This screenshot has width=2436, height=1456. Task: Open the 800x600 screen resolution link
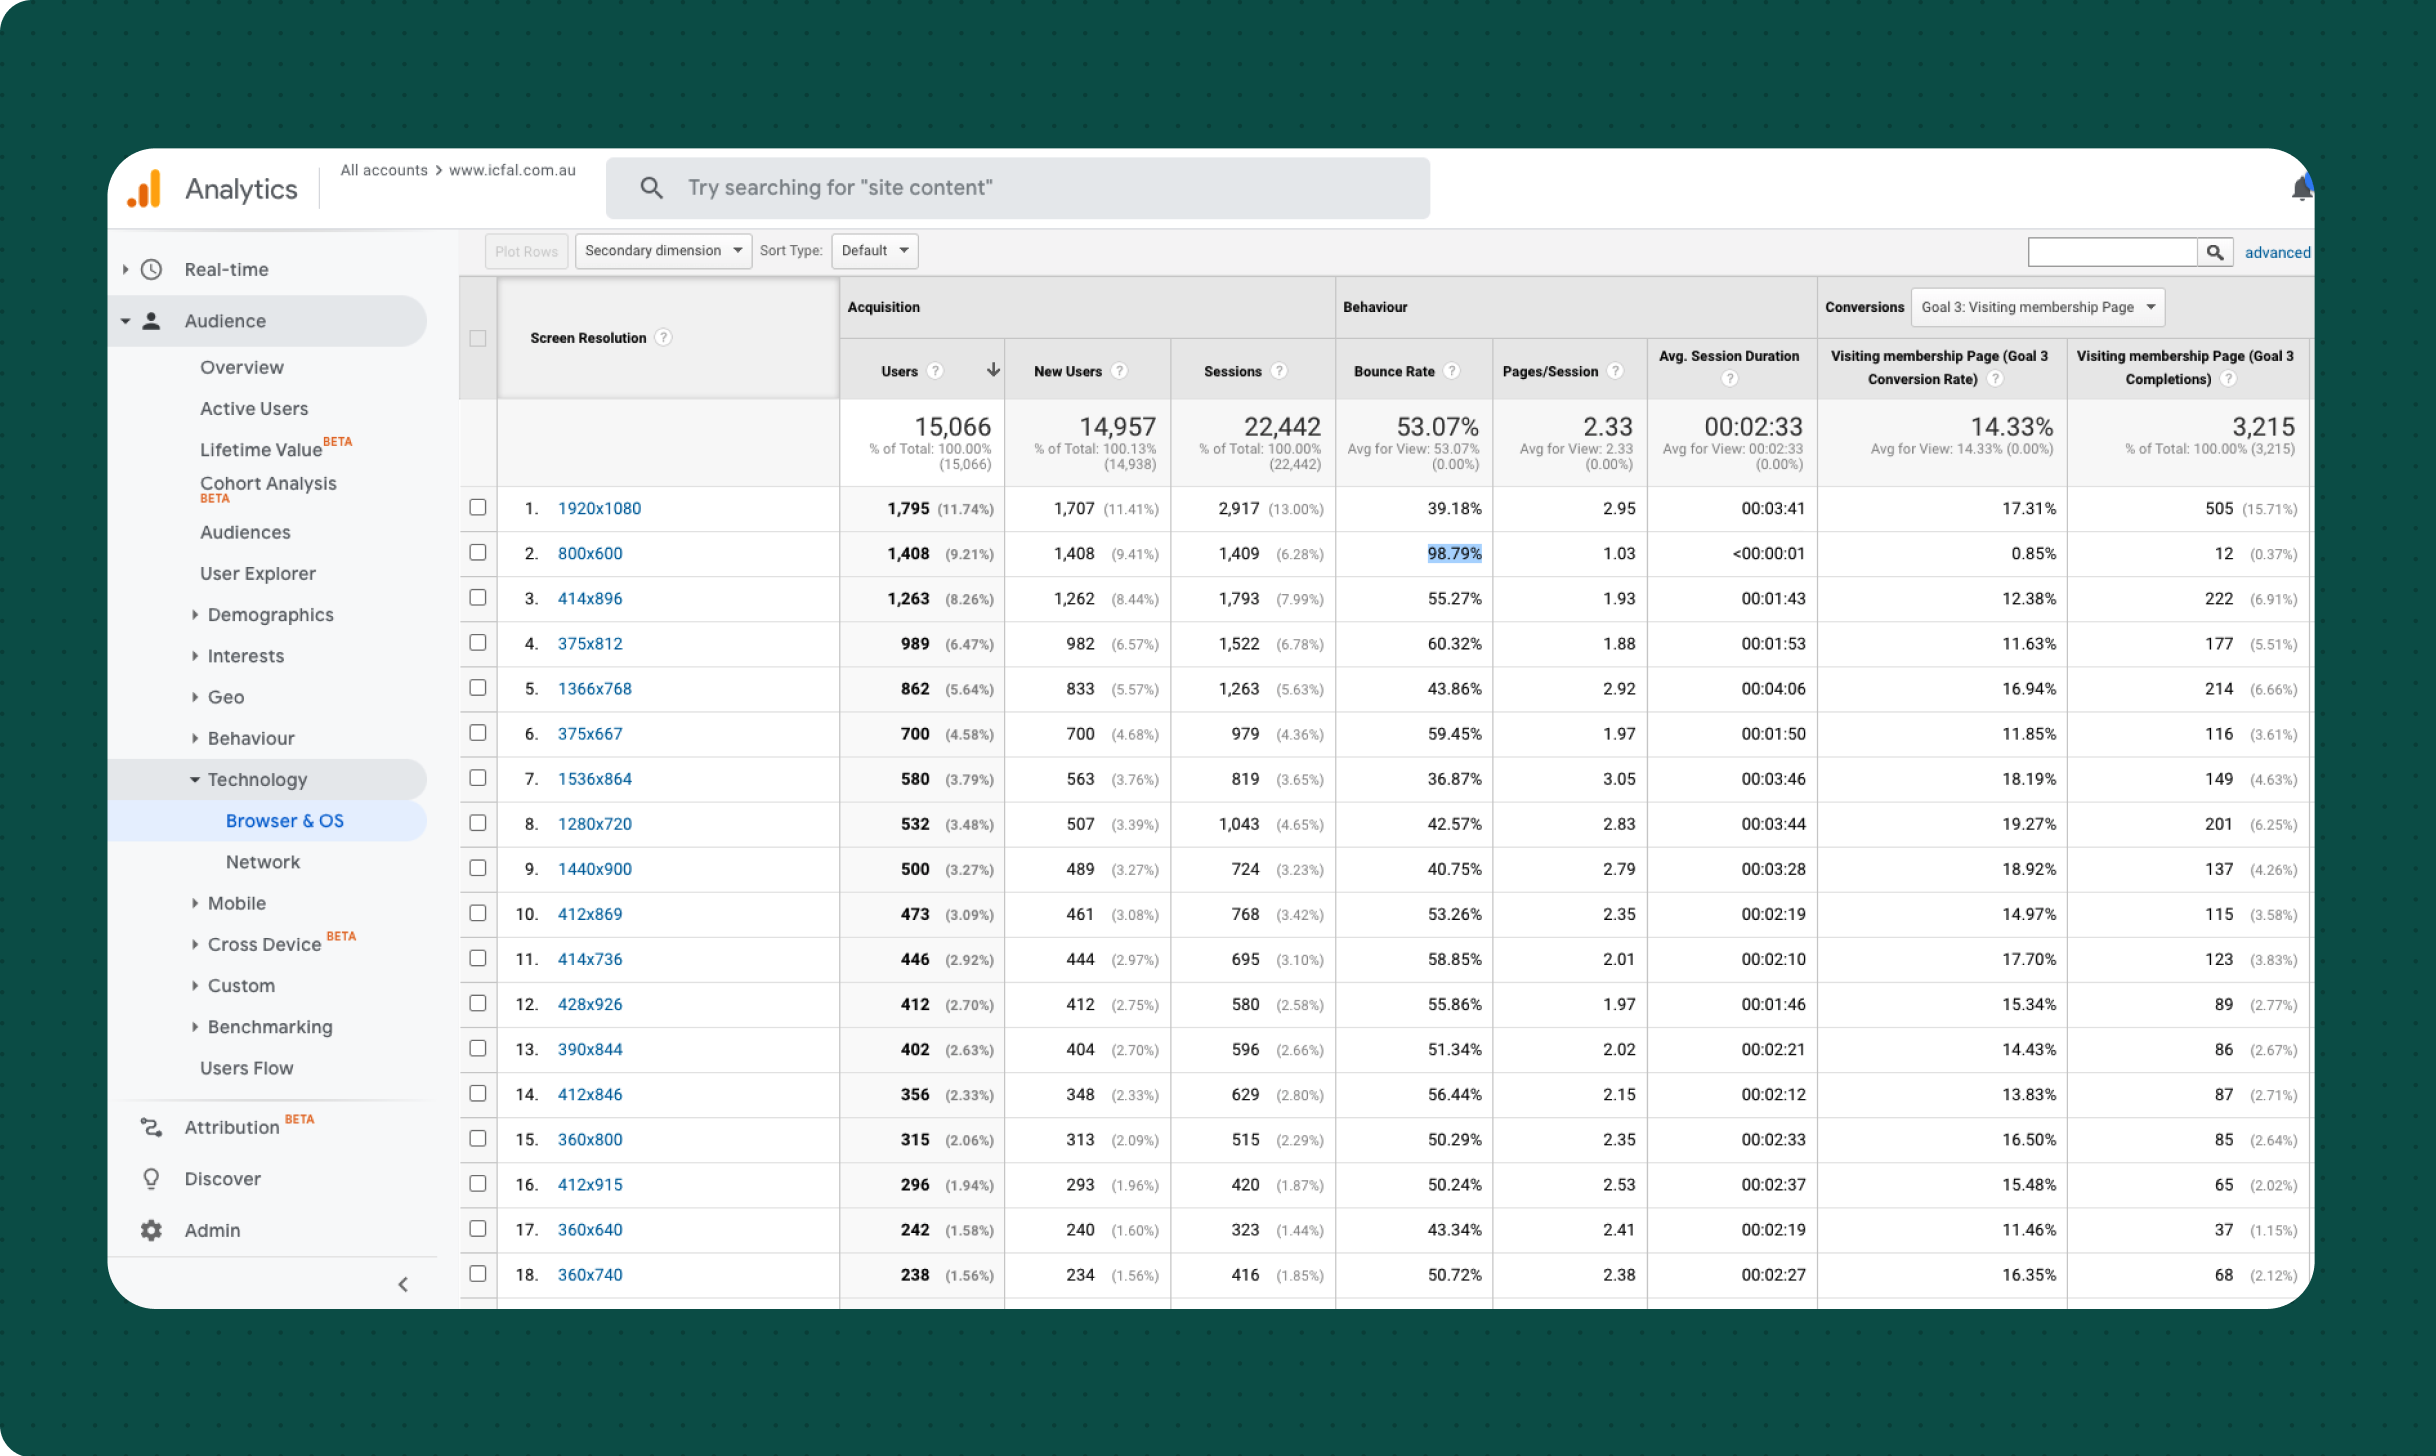pos(590,553)
